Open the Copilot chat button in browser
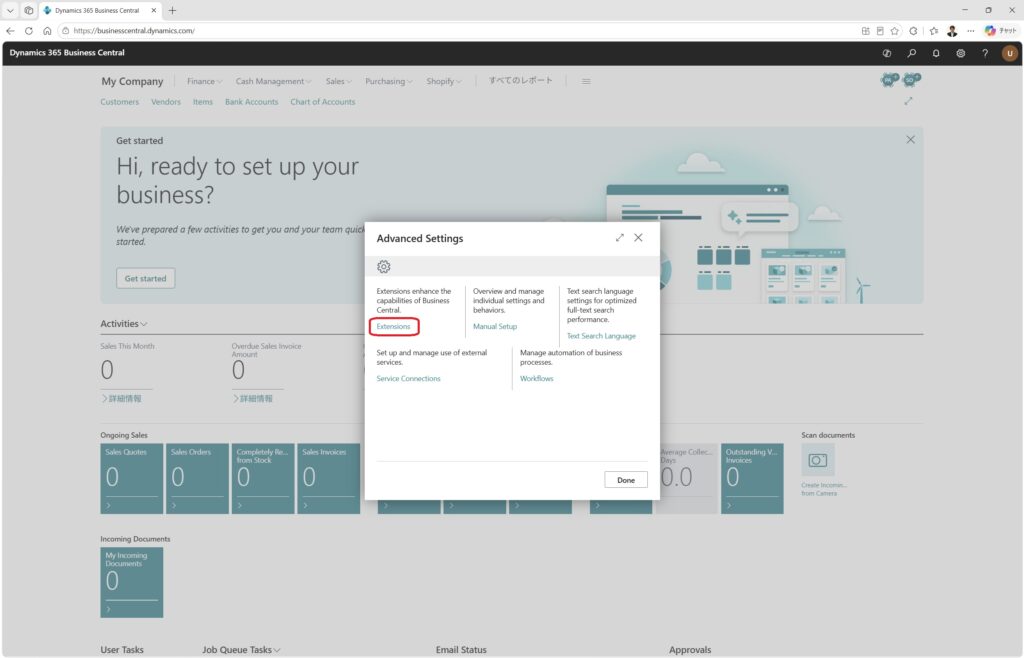The height and width of the screenshot is (658, 1024). [1000, 31]
